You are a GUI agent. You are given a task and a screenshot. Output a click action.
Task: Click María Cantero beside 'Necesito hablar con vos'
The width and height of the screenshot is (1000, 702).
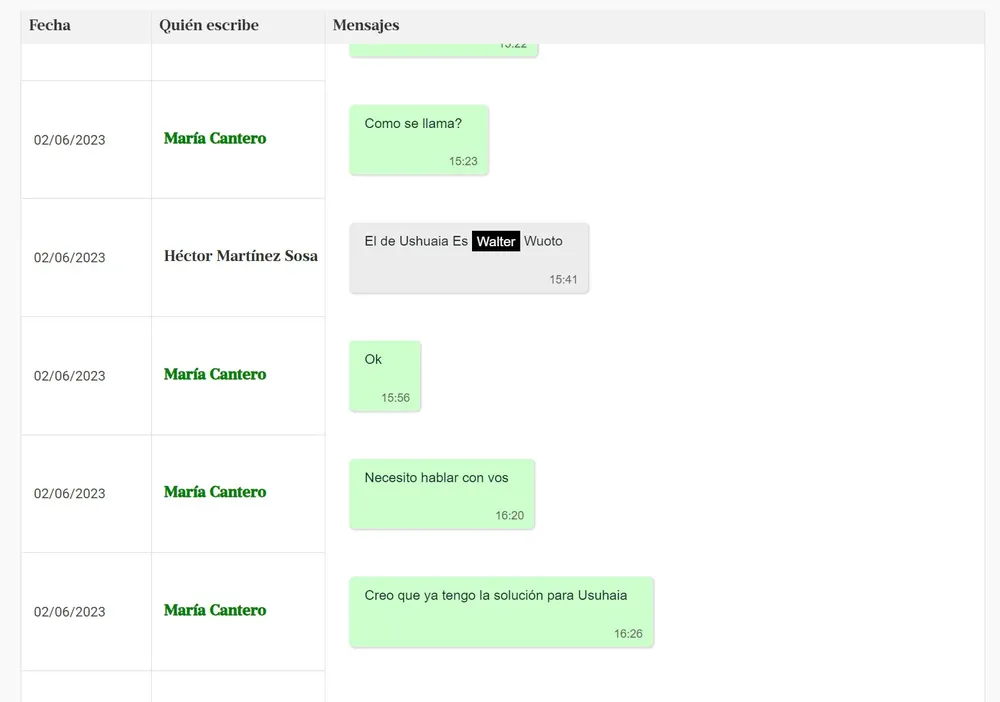(x=215, y=492)
